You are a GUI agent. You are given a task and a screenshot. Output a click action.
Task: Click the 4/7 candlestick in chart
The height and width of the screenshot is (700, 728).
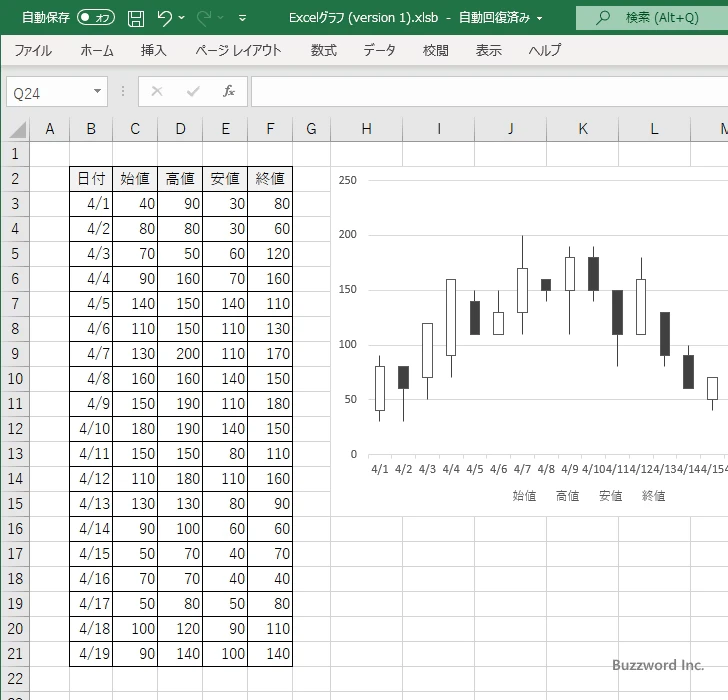click(522, 290)
